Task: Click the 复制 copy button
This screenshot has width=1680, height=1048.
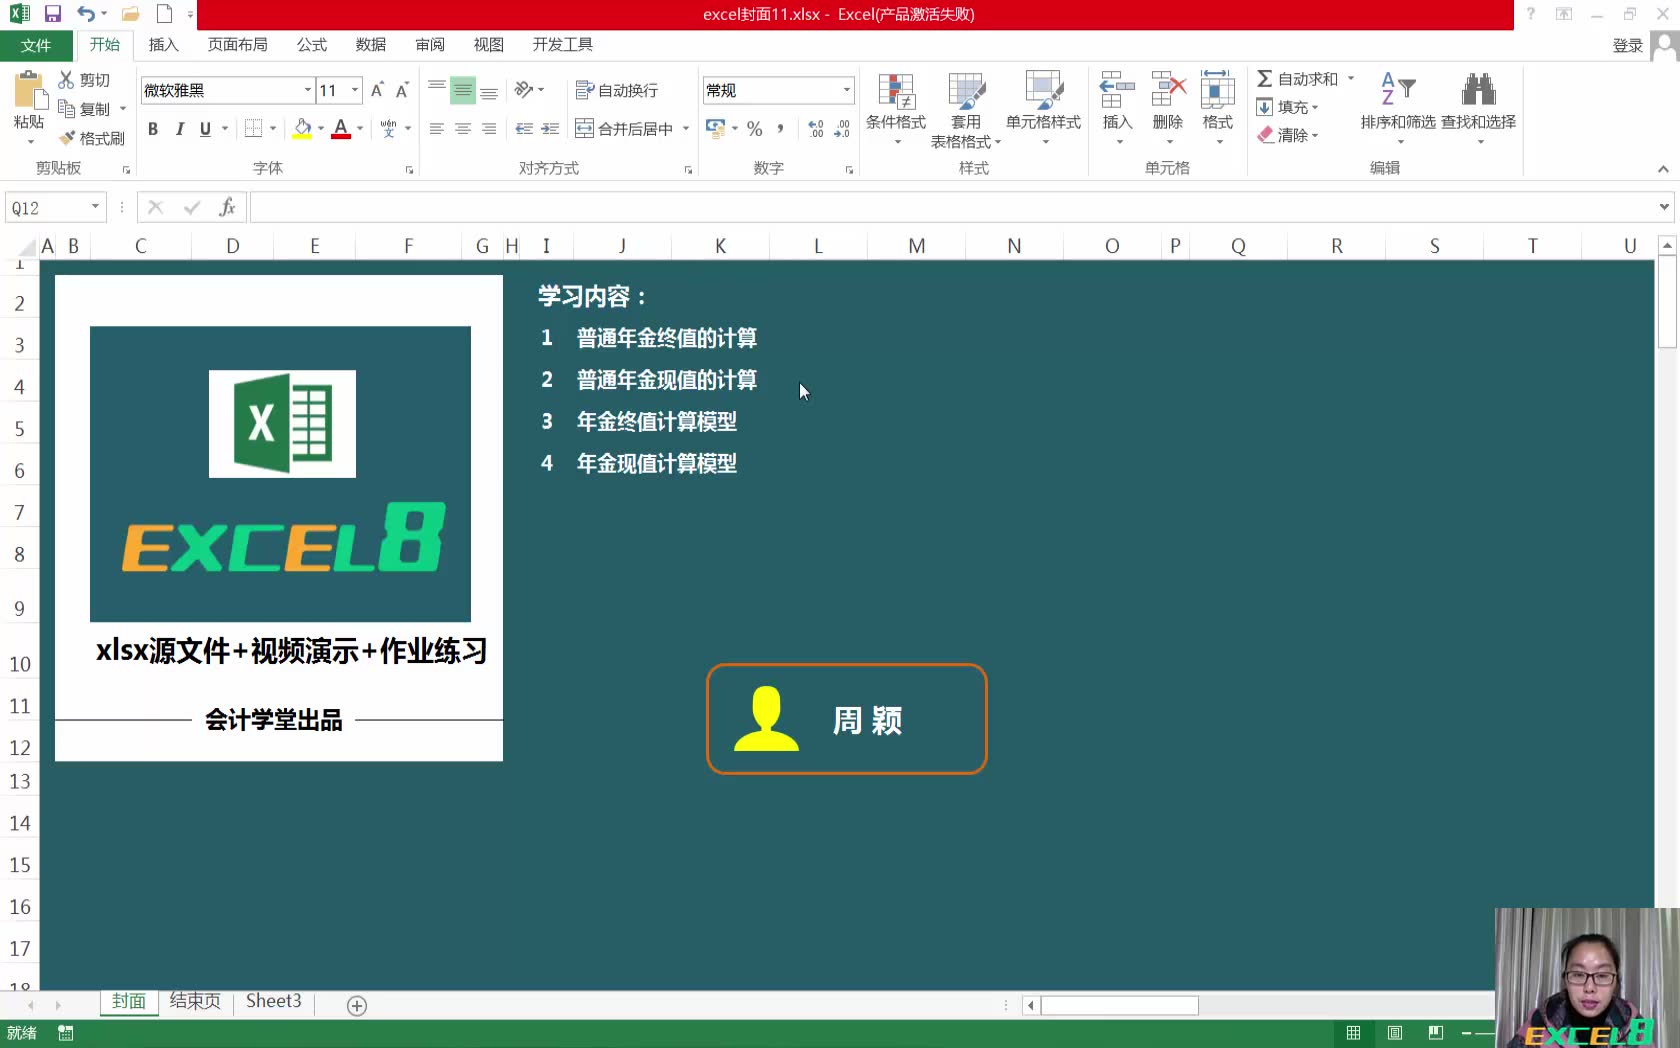Action: pyautogui.click(x=84, y=109)
